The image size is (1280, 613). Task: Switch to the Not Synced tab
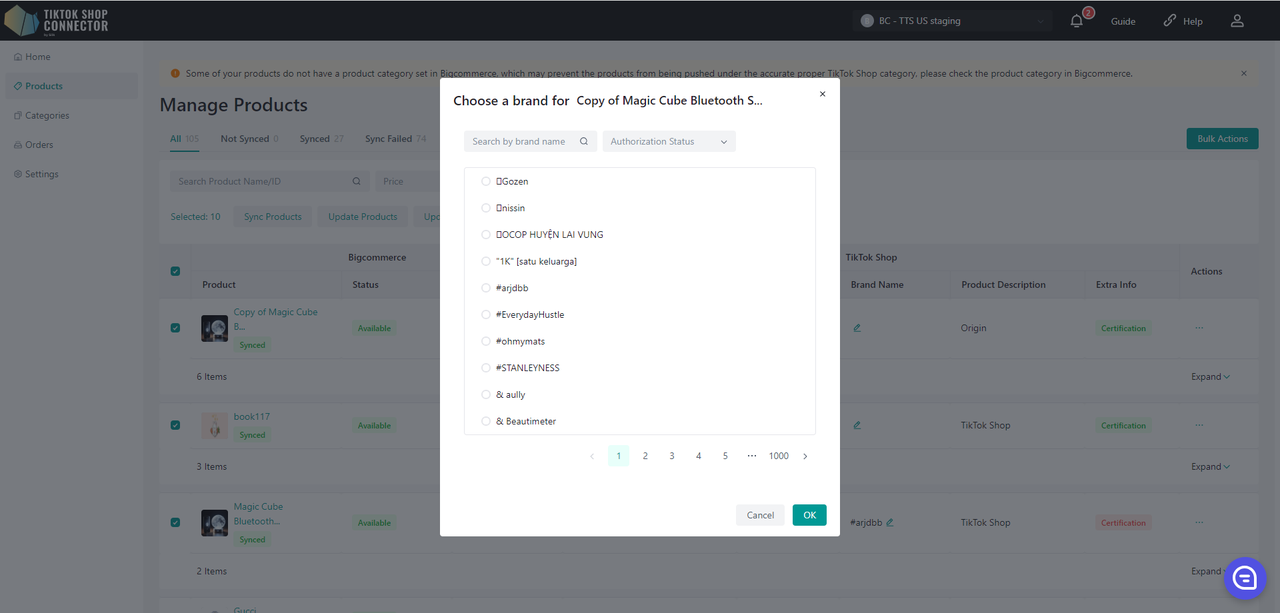249,139
